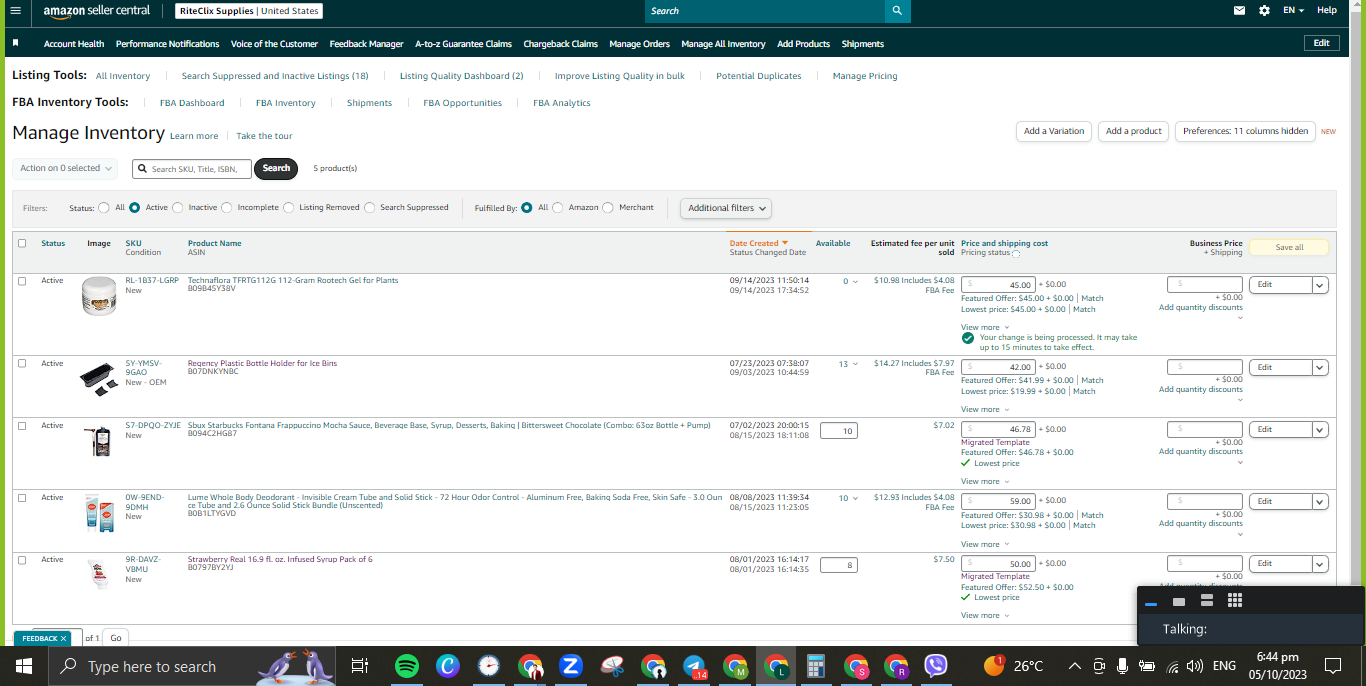Open Listing Quality Dashboard (2) tab

(x=461, y=76)
